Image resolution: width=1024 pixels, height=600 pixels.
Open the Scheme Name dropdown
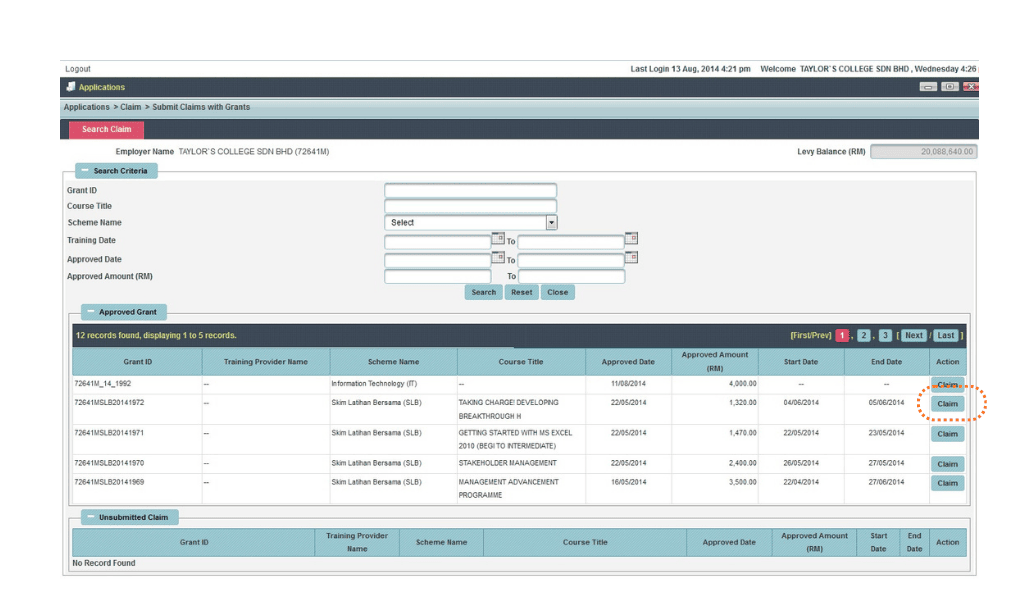pos(471,223)
